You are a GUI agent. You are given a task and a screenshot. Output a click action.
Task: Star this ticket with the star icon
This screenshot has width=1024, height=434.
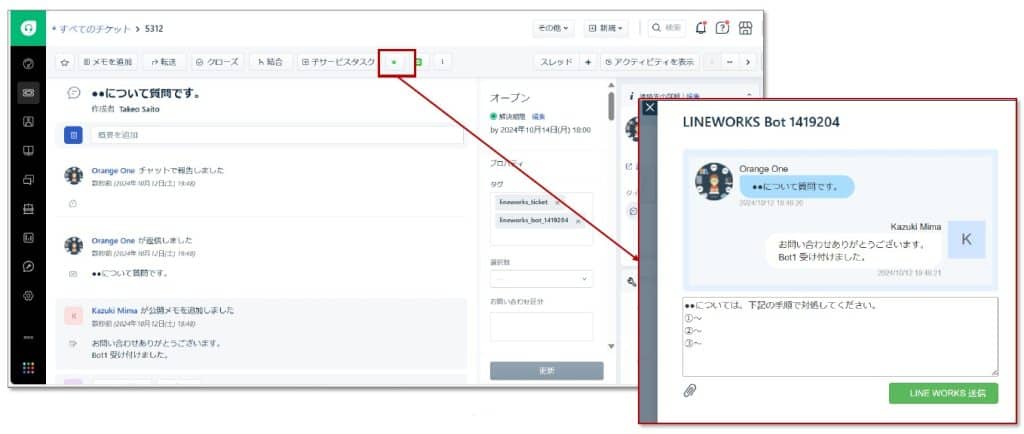[65, 62]
